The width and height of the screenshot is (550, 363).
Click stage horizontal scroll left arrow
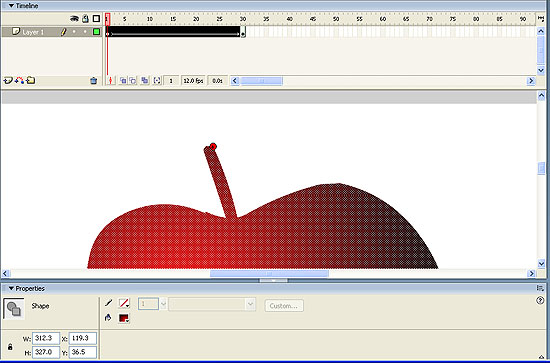5,273
